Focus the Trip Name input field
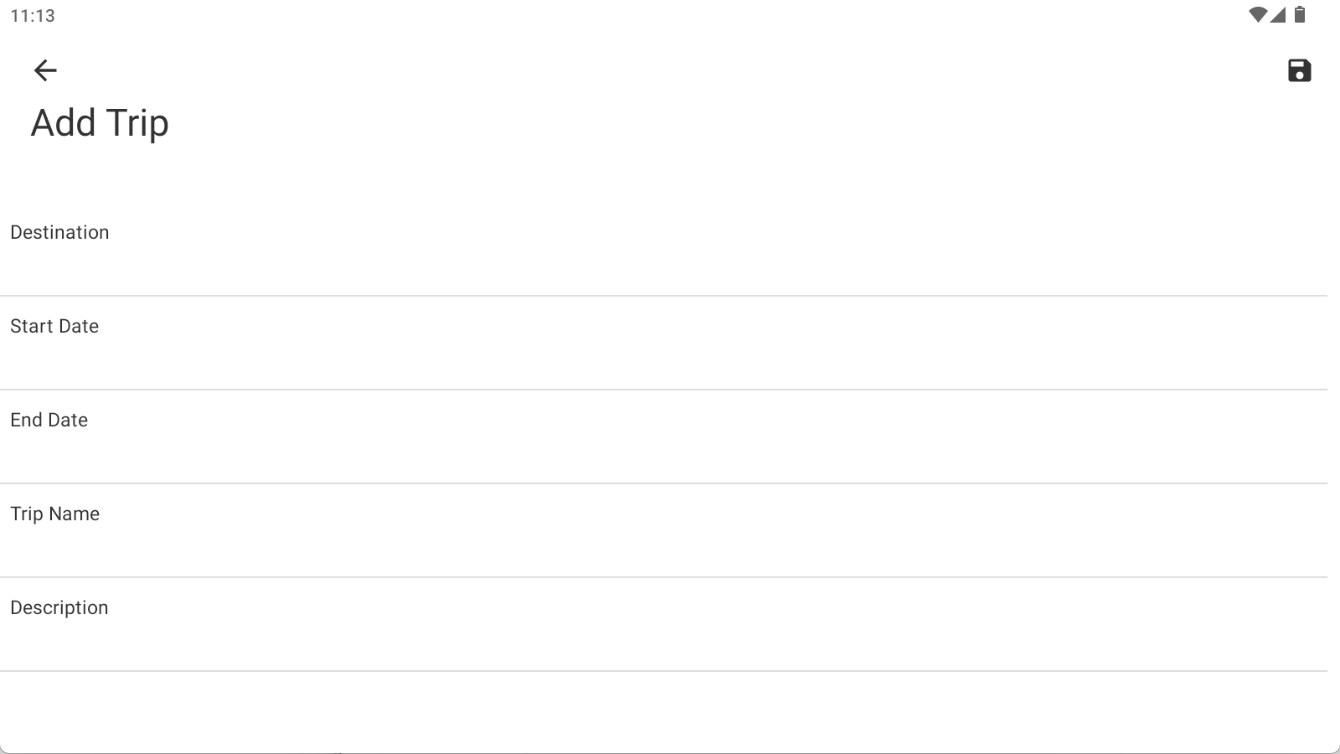The width and height of the screenshot is (1340, 754). click(664, 531)
